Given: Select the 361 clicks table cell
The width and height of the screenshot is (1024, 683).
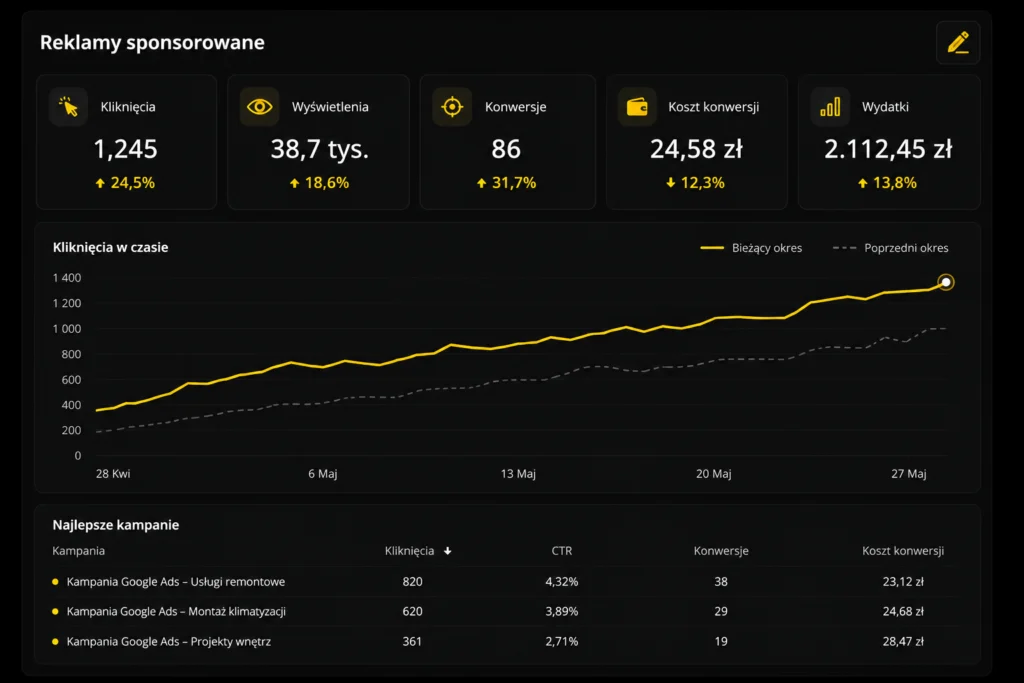Looking at the screenshot, I should [412, 642].
